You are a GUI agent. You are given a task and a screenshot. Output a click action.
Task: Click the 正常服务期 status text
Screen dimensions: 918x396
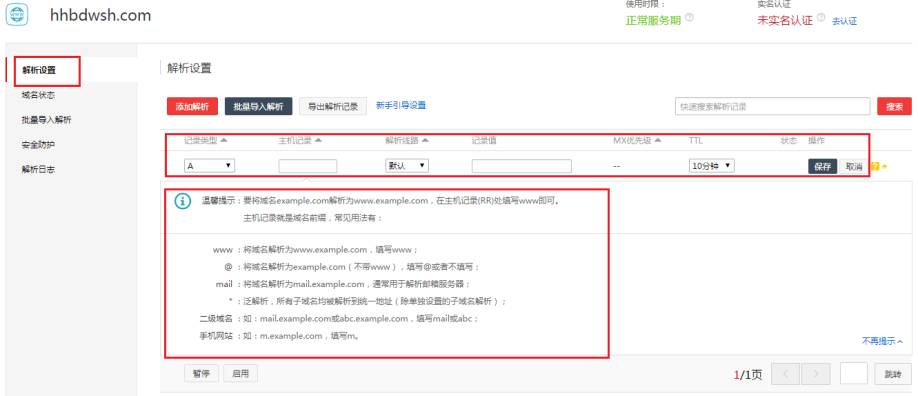(653, 20)
